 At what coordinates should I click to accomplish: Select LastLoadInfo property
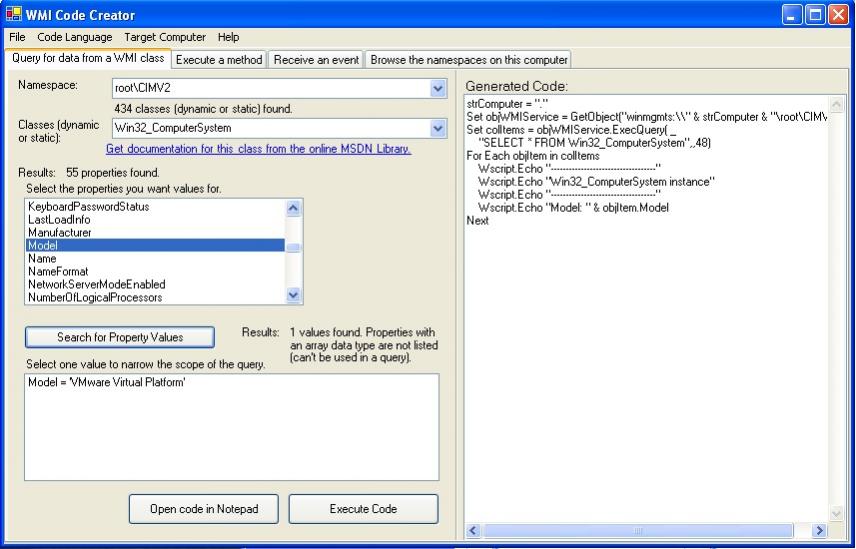coord(155,219)
